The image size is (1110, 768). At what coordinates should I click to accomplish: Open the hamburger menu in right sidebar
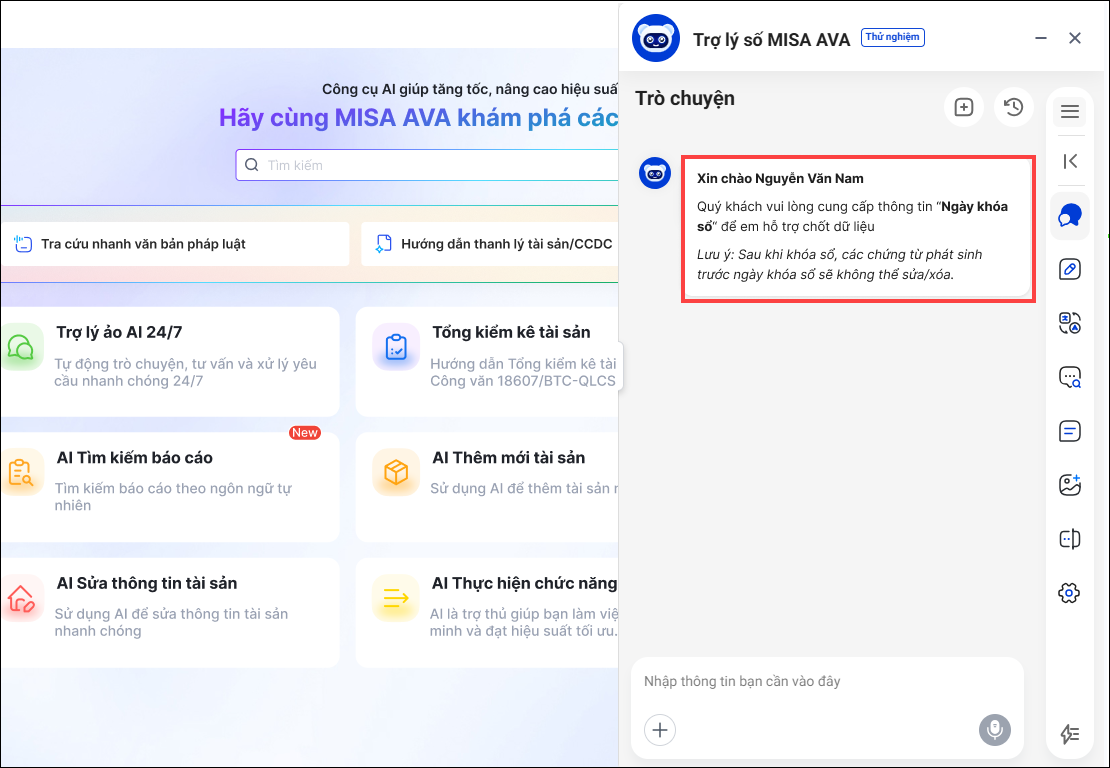pos(1070,111)
